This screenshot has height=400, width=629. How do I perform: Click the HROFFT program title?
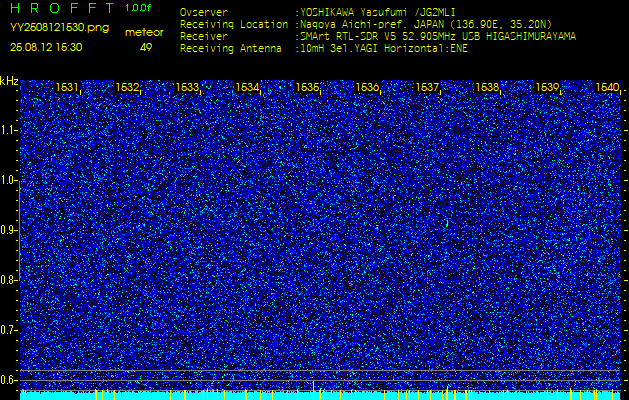click(x=61, y=8)
